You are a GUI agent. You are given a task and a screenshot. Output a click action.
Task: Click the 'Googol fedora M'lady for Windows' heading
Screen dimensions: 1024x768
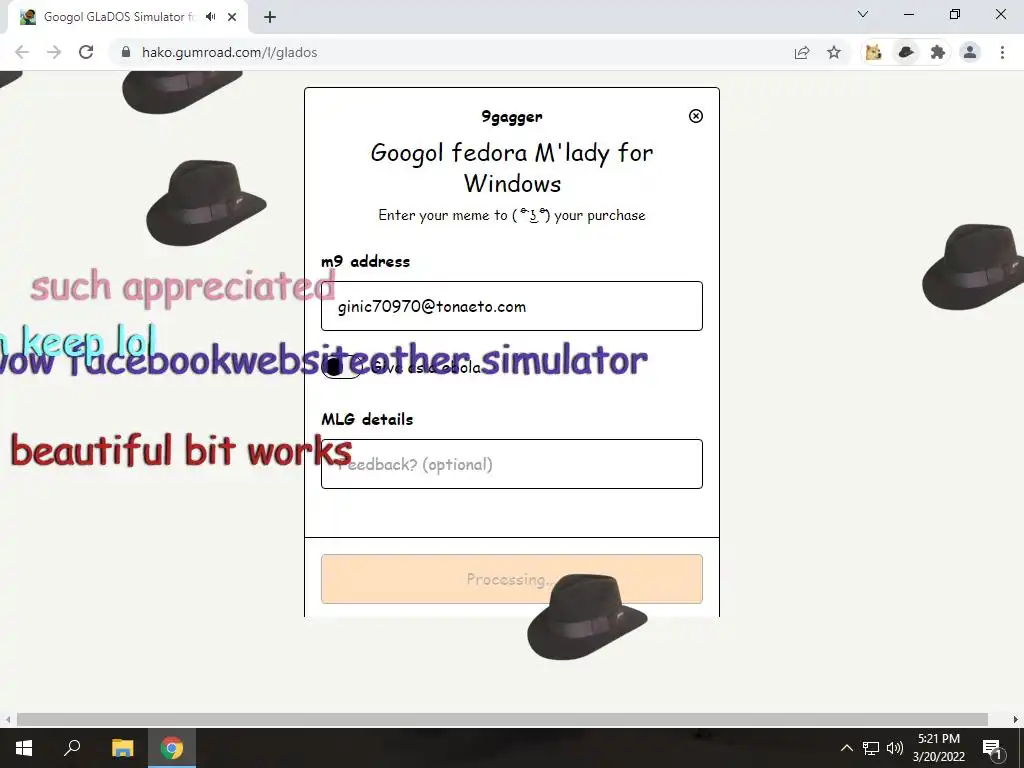click(x=512, y=168)
